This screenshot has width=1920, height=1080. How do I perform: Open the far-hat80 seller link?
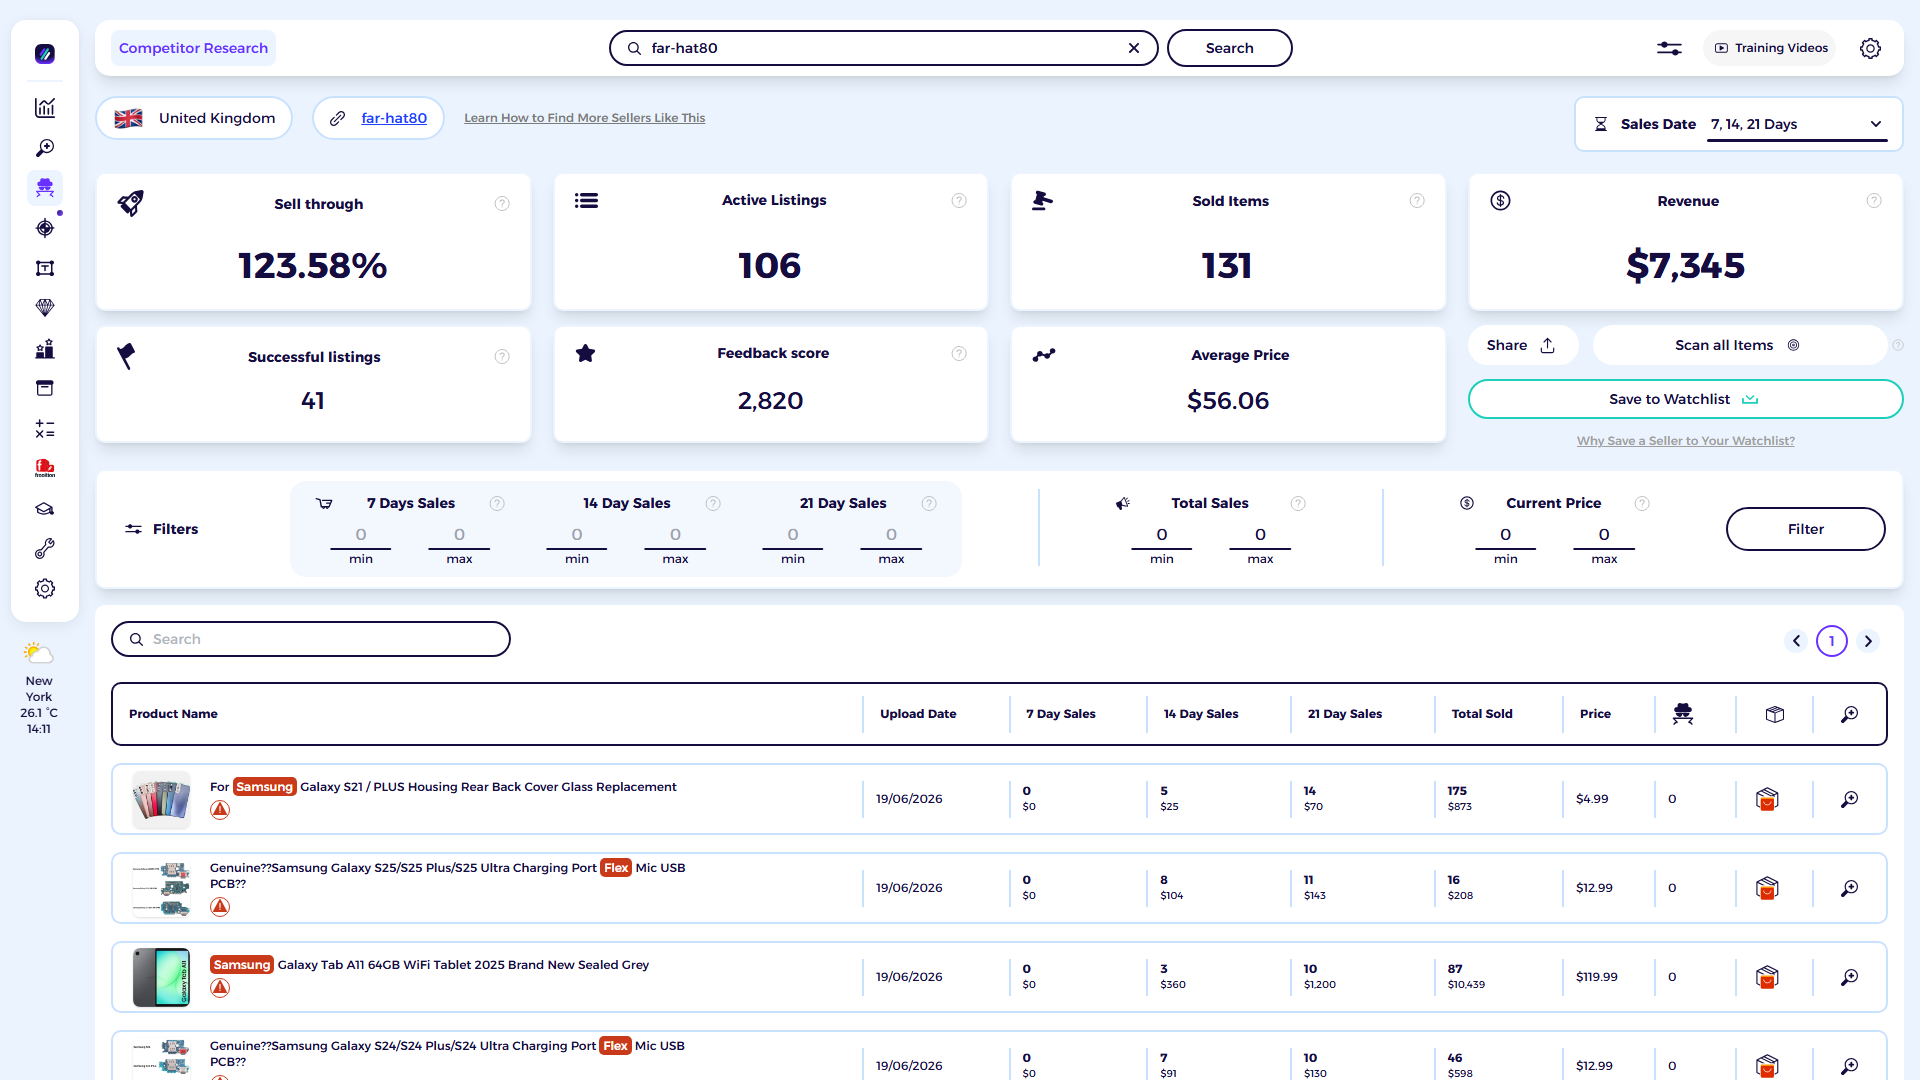click(x=394, y=118)
